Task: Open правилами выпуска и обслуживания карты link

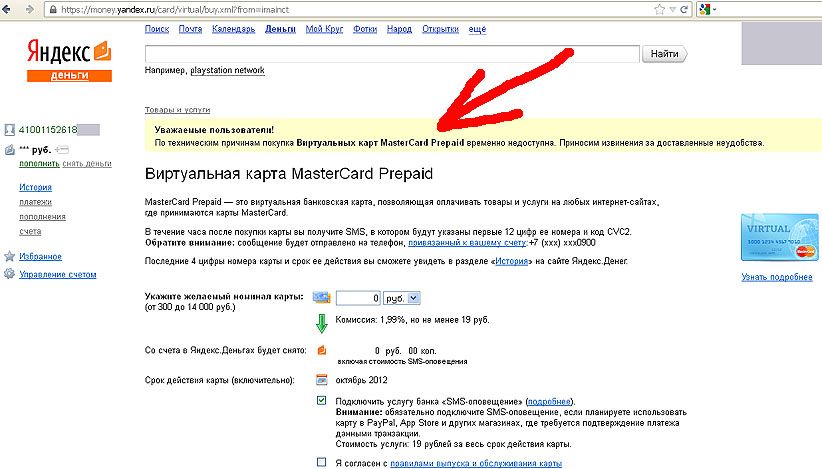Action: 476,463
